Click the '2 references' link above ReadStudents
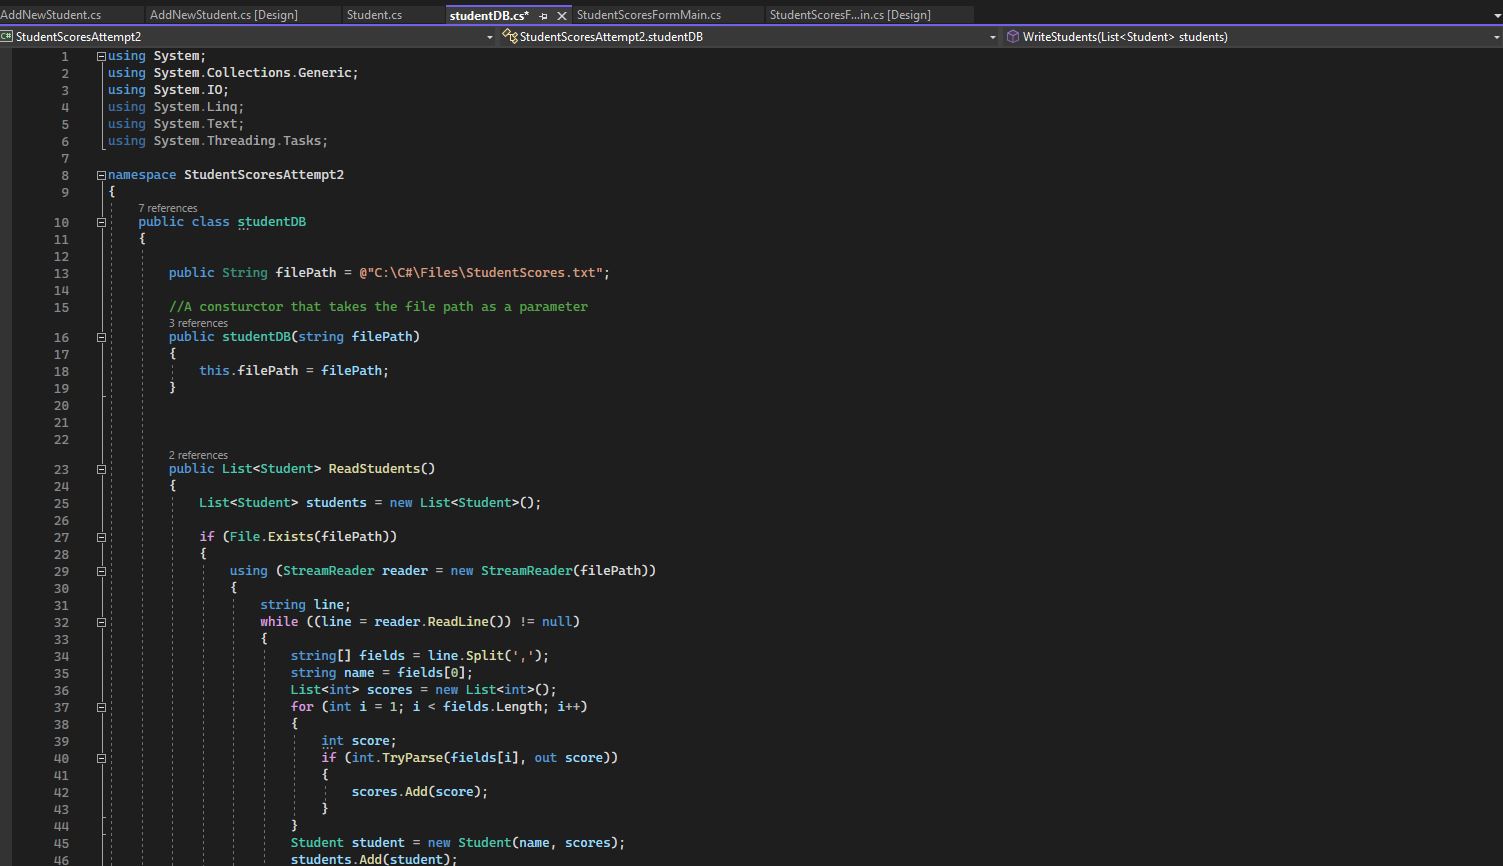 click(198, 455)
